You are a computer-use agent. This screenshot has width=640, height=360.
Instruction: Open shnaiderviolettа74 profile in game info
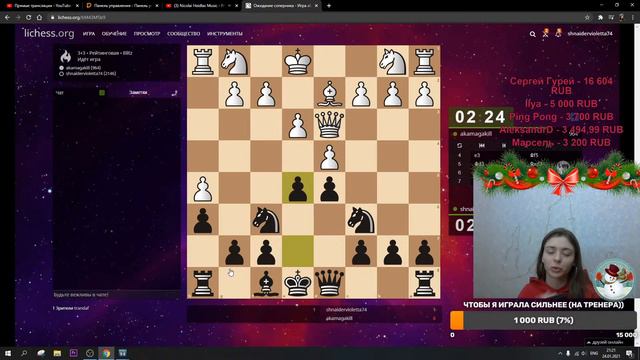tap(91, 73)
